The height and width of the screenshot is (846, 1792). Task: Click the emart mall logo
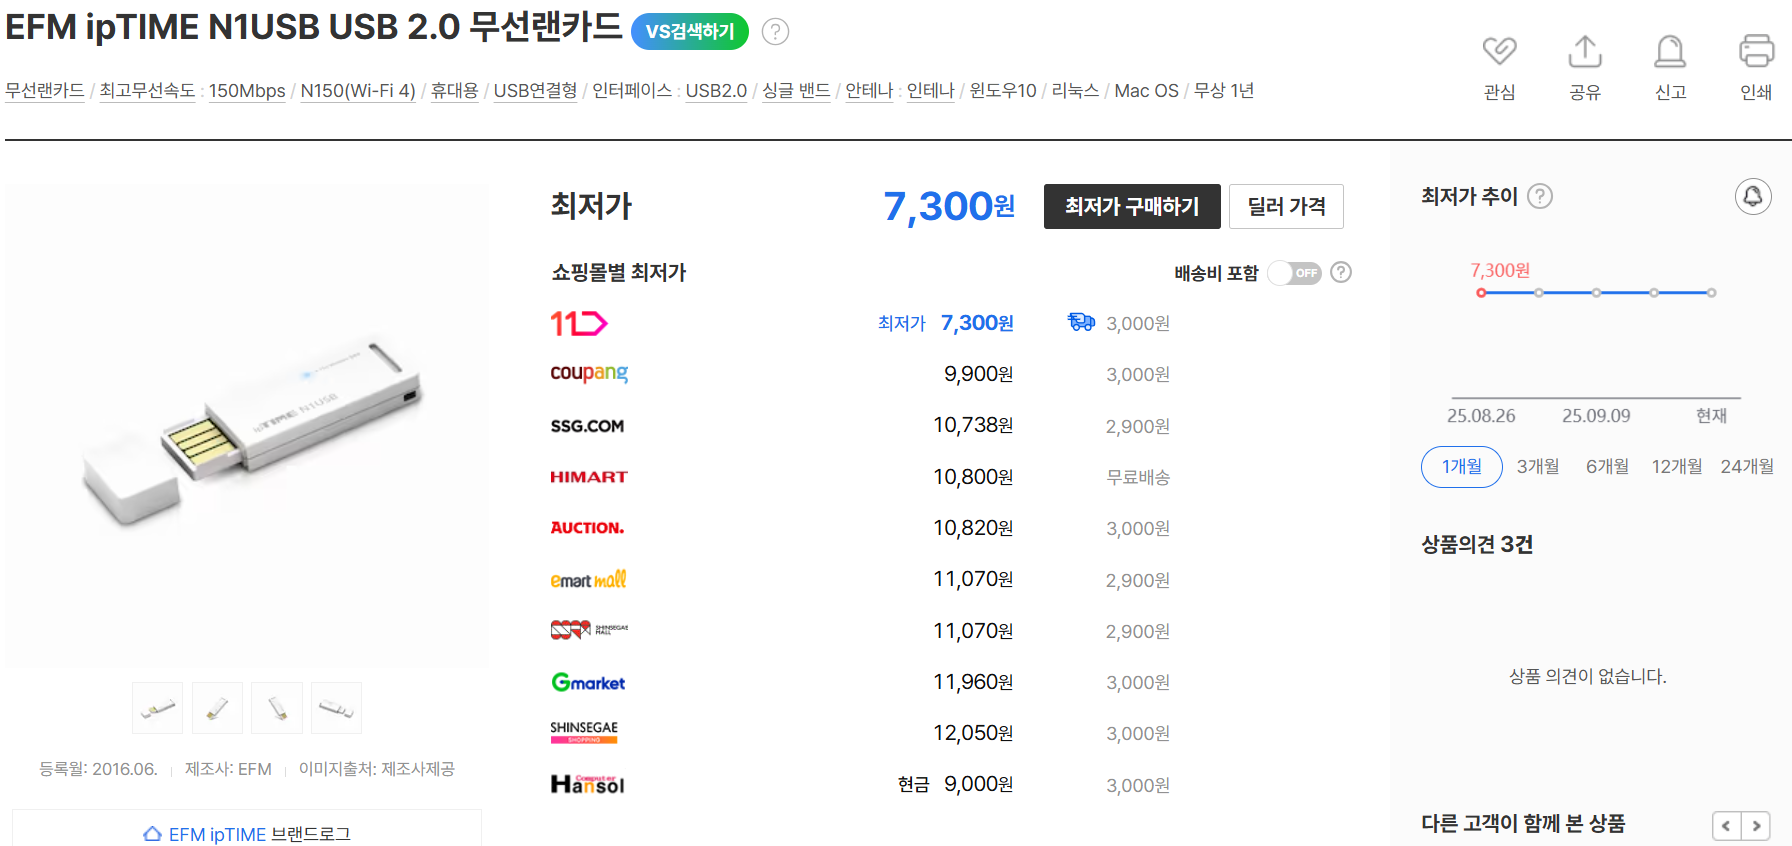pyautogui.click(x=588, y=580)
